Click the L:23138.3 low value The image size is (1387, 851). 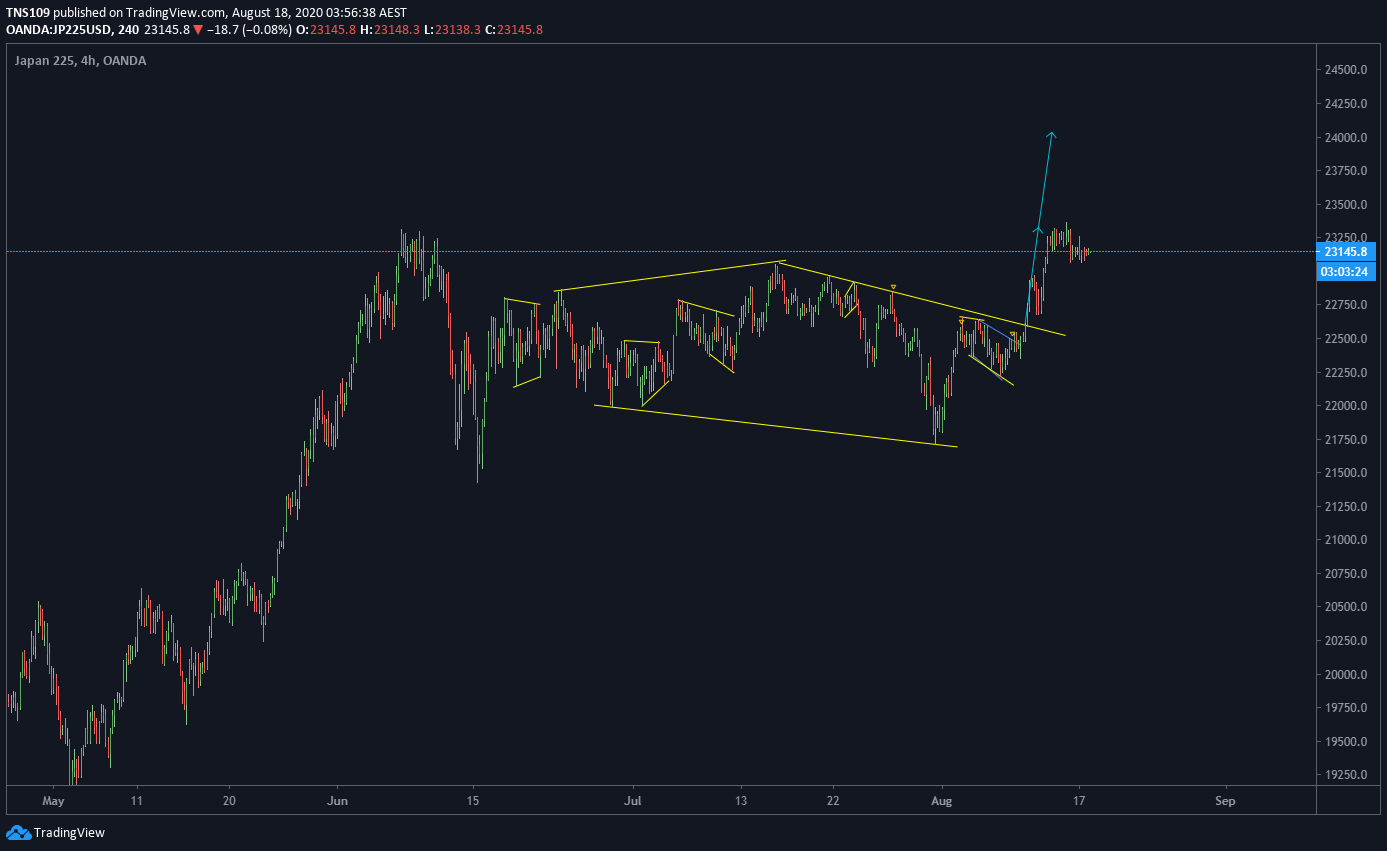coord(453,30)
